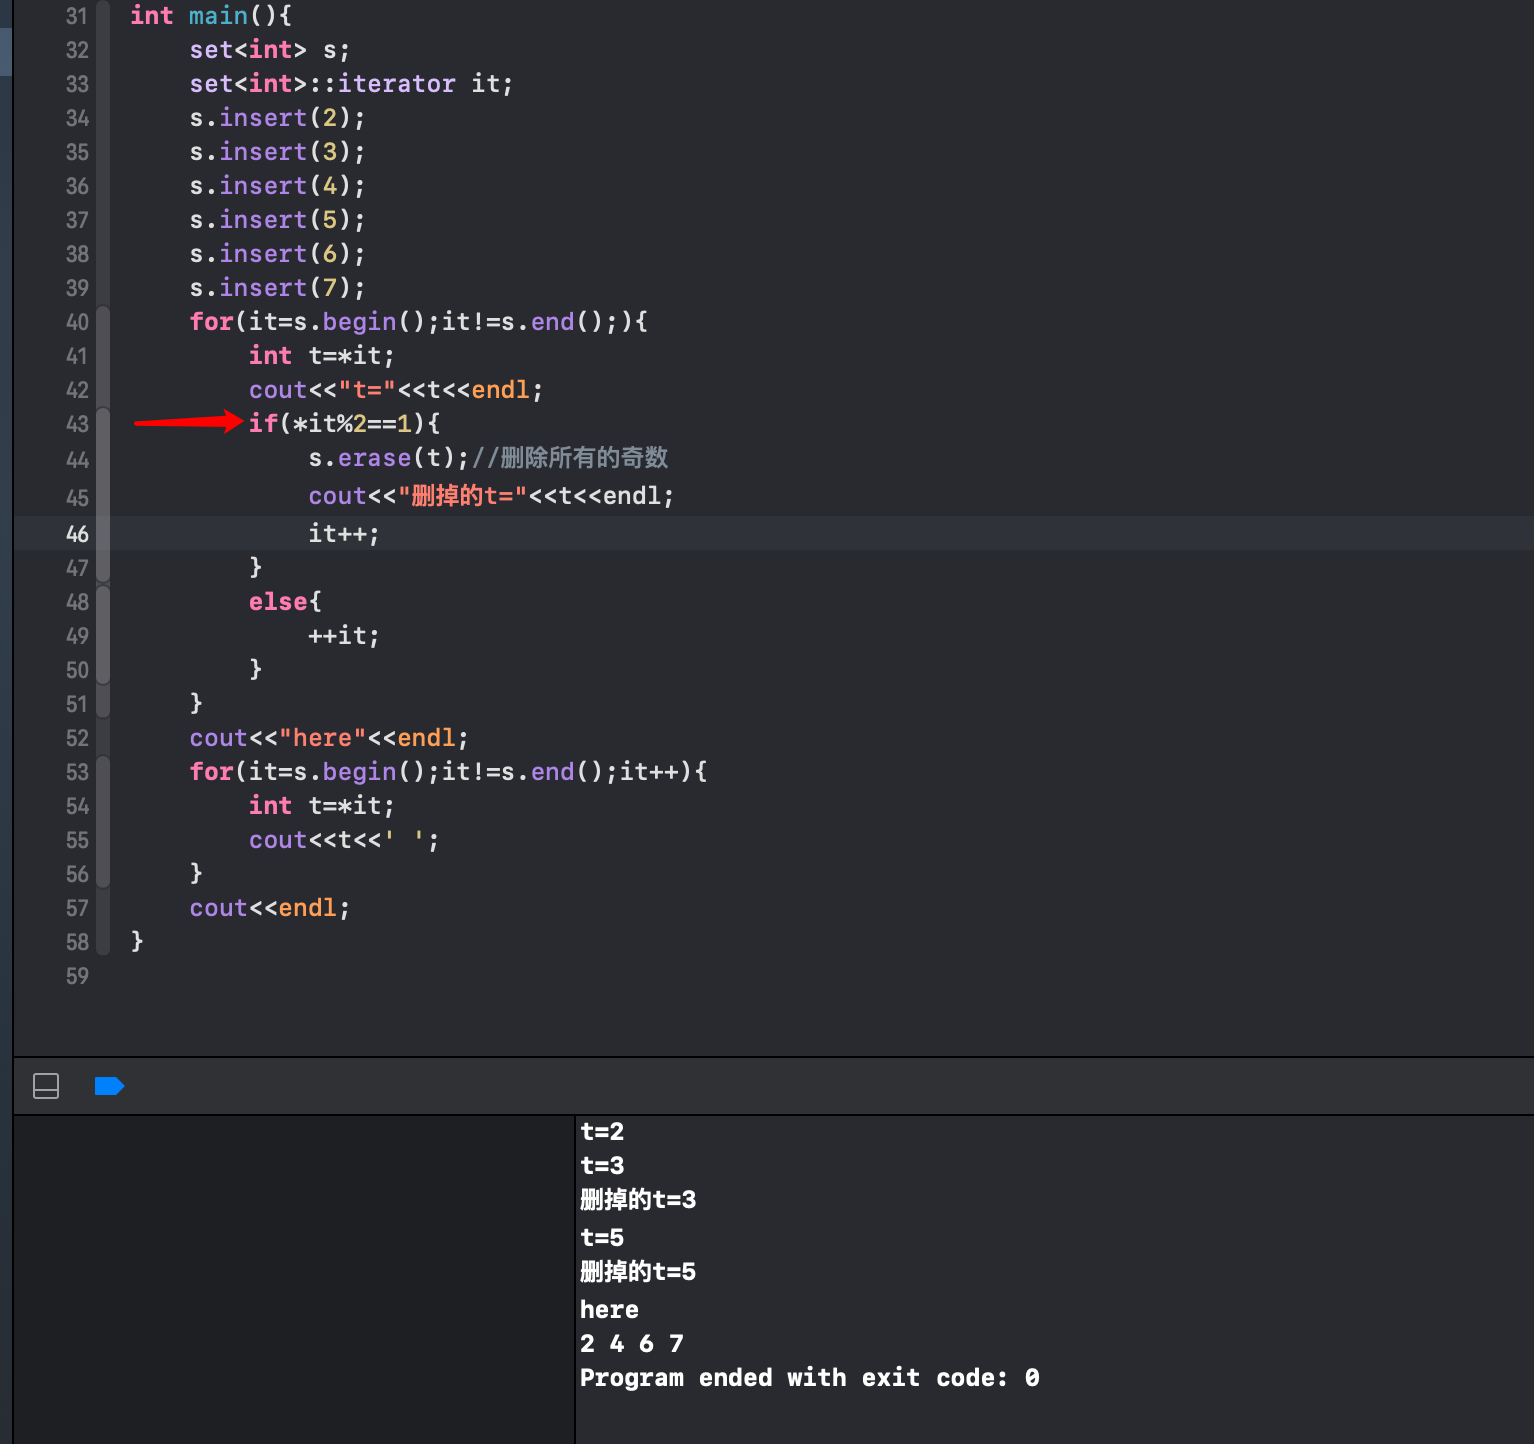
Task: Click line number 46 in gutter
Action: [77, 534]
